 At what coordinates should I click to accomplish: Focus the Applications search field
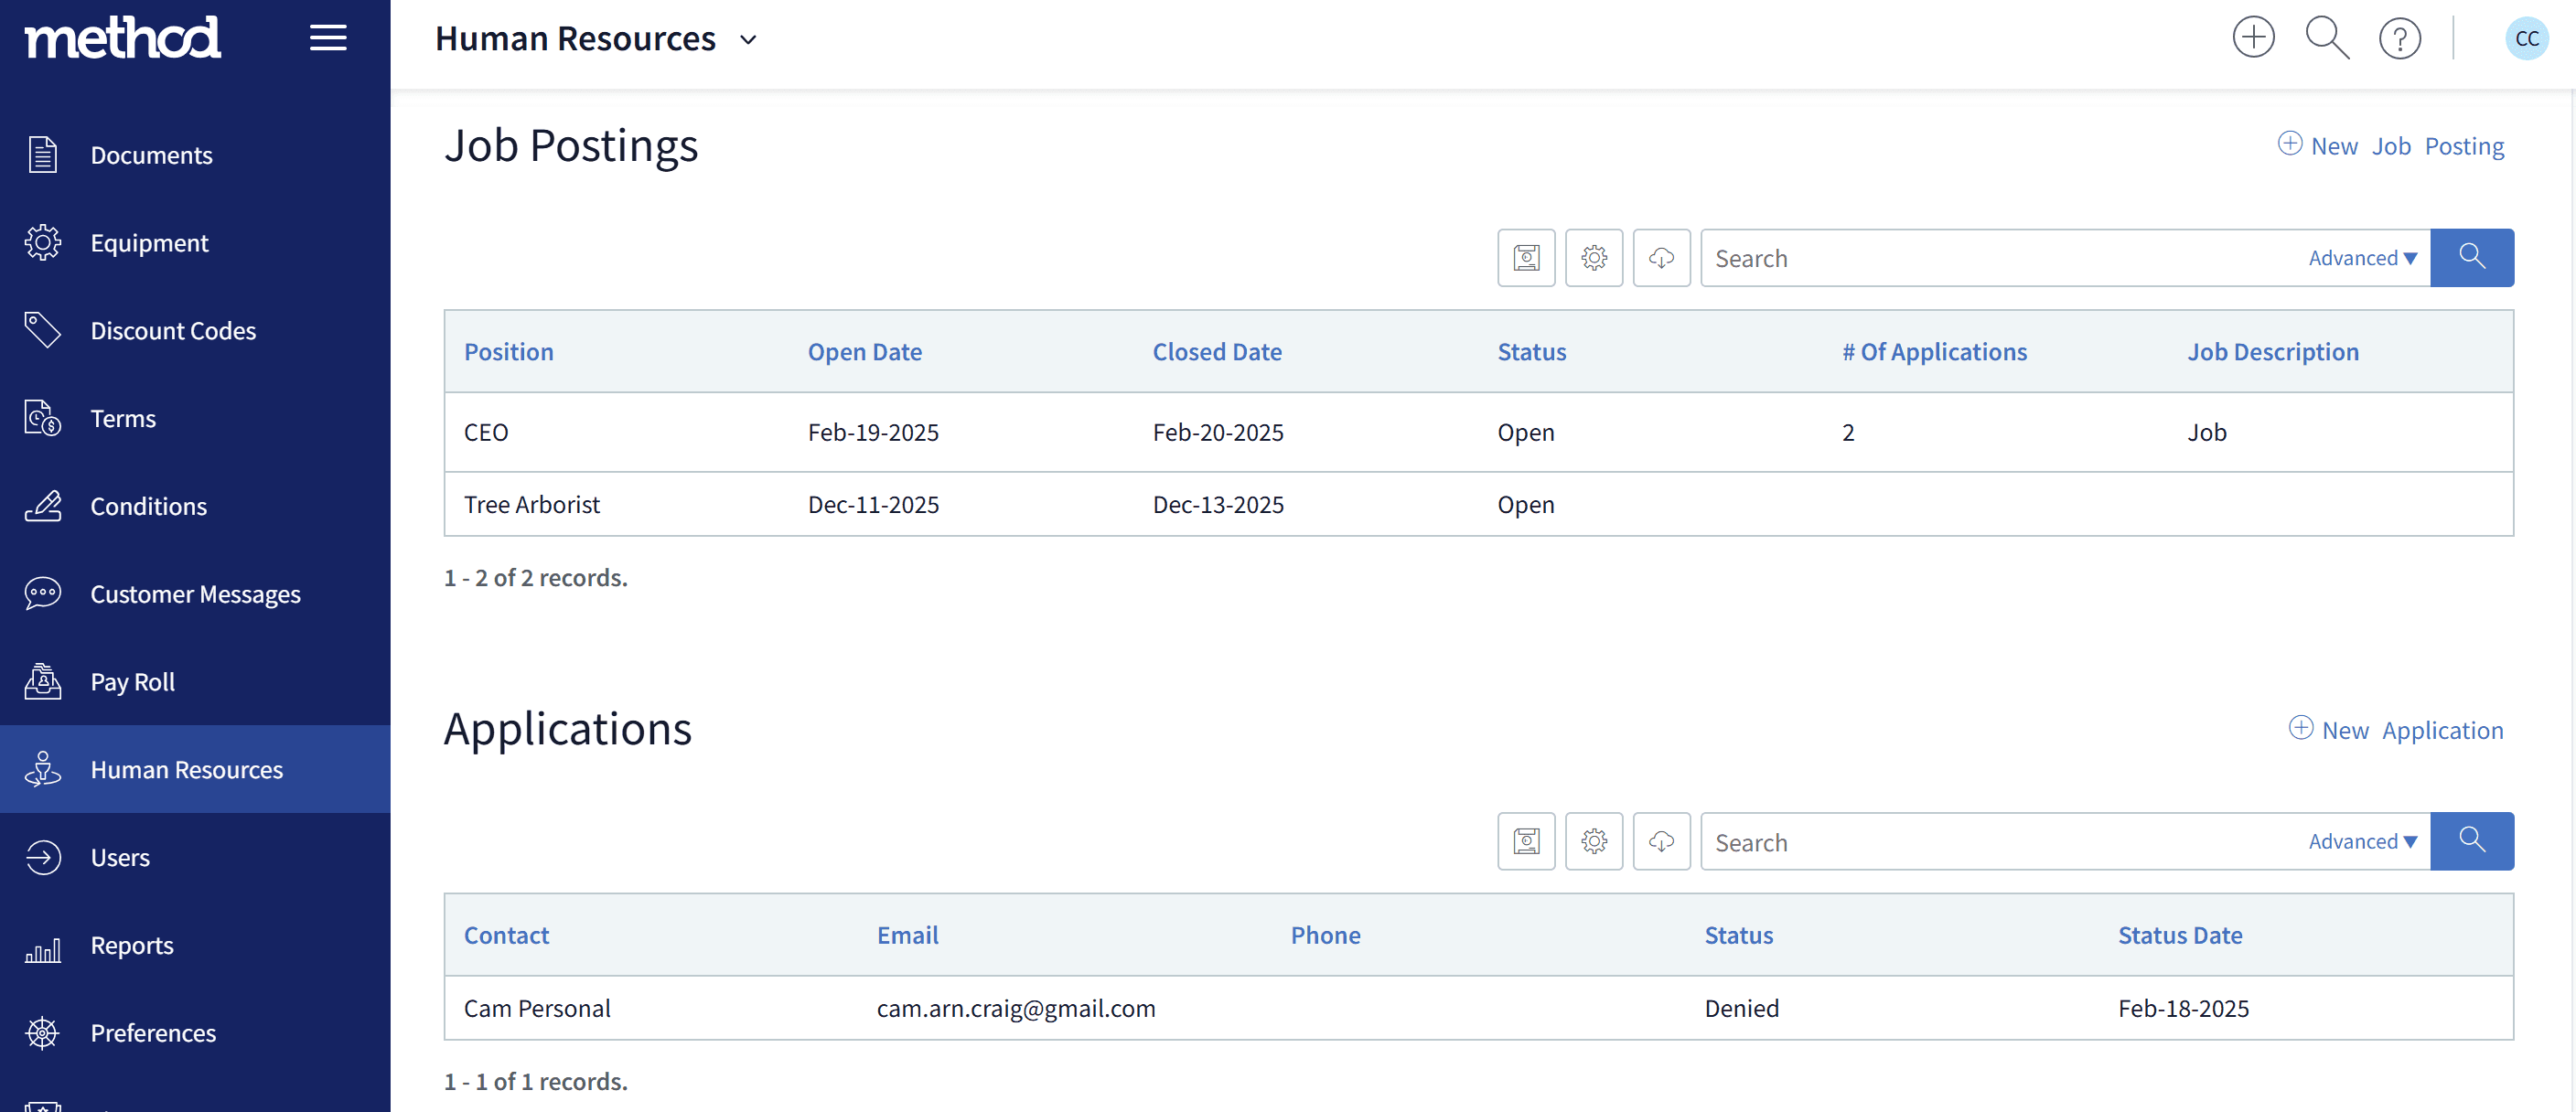pyautogui.click(x=2000, y=841)
